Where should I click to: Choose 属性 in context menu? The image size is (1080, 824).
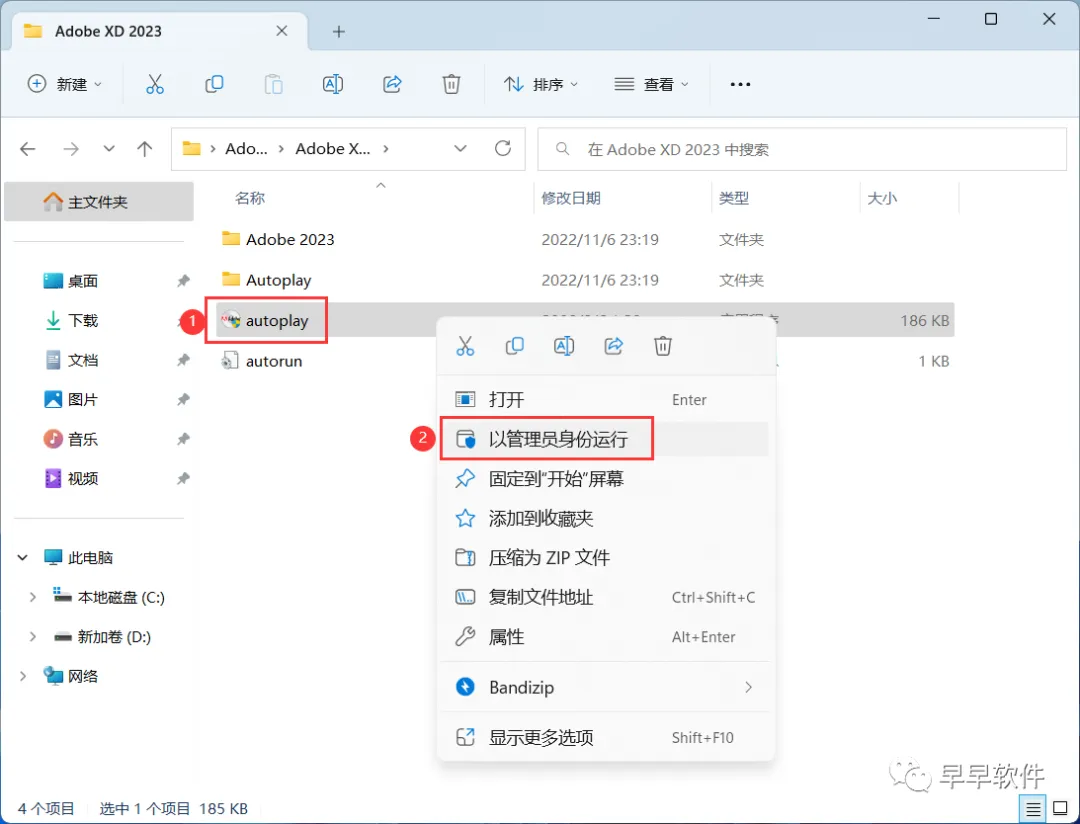(x=604, y=637)
